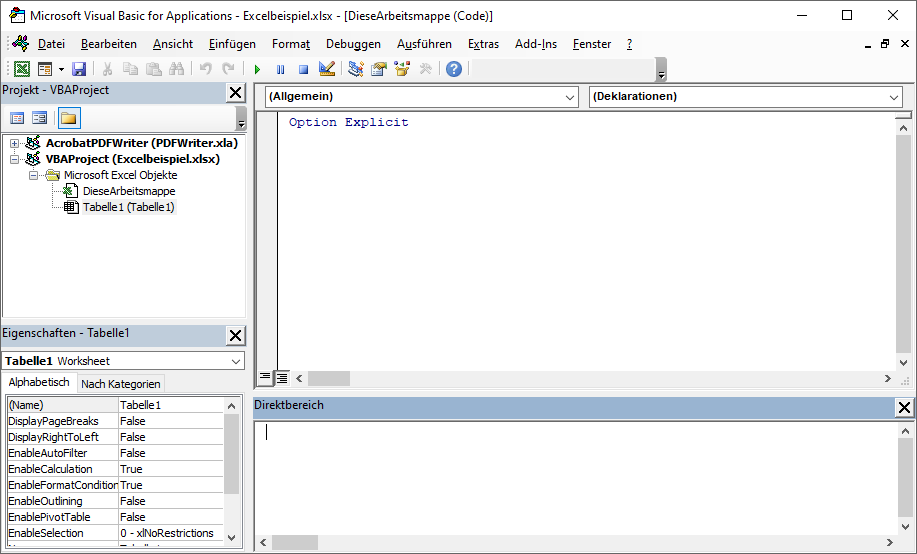Image resolution: width=917 pixels, height=554 pixels.
Task: Open the Debuggen menu
Action: click(353, 44)
